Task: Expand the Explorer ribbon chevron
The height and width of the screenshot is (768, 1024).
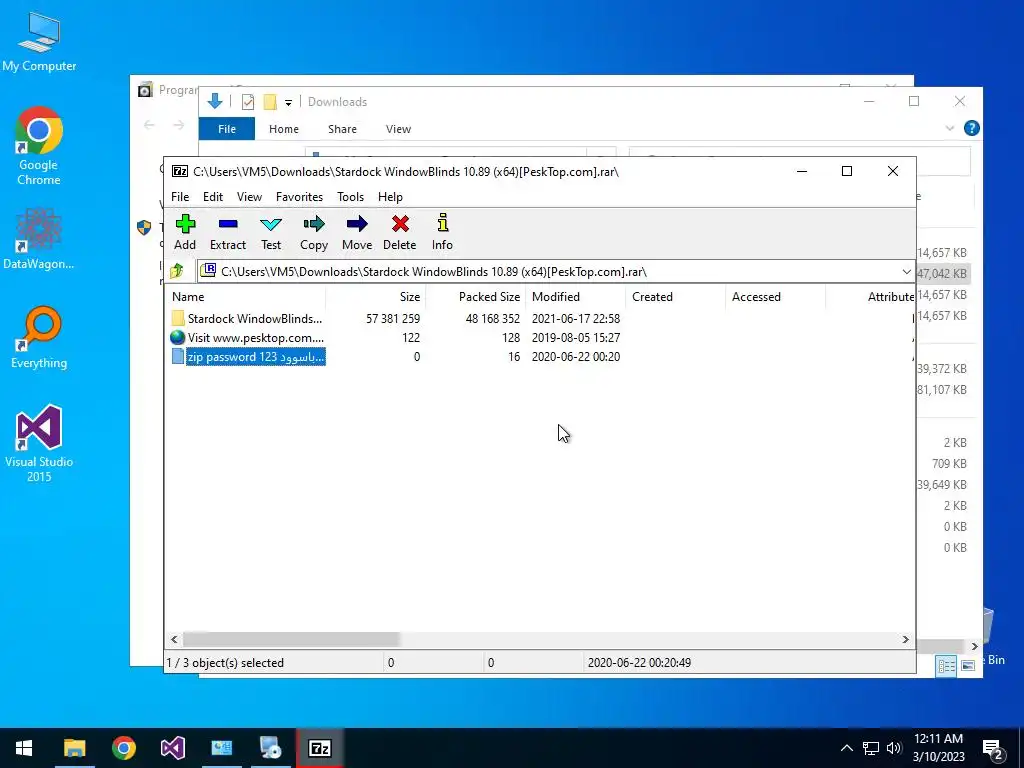Action: tap(950, 129)
